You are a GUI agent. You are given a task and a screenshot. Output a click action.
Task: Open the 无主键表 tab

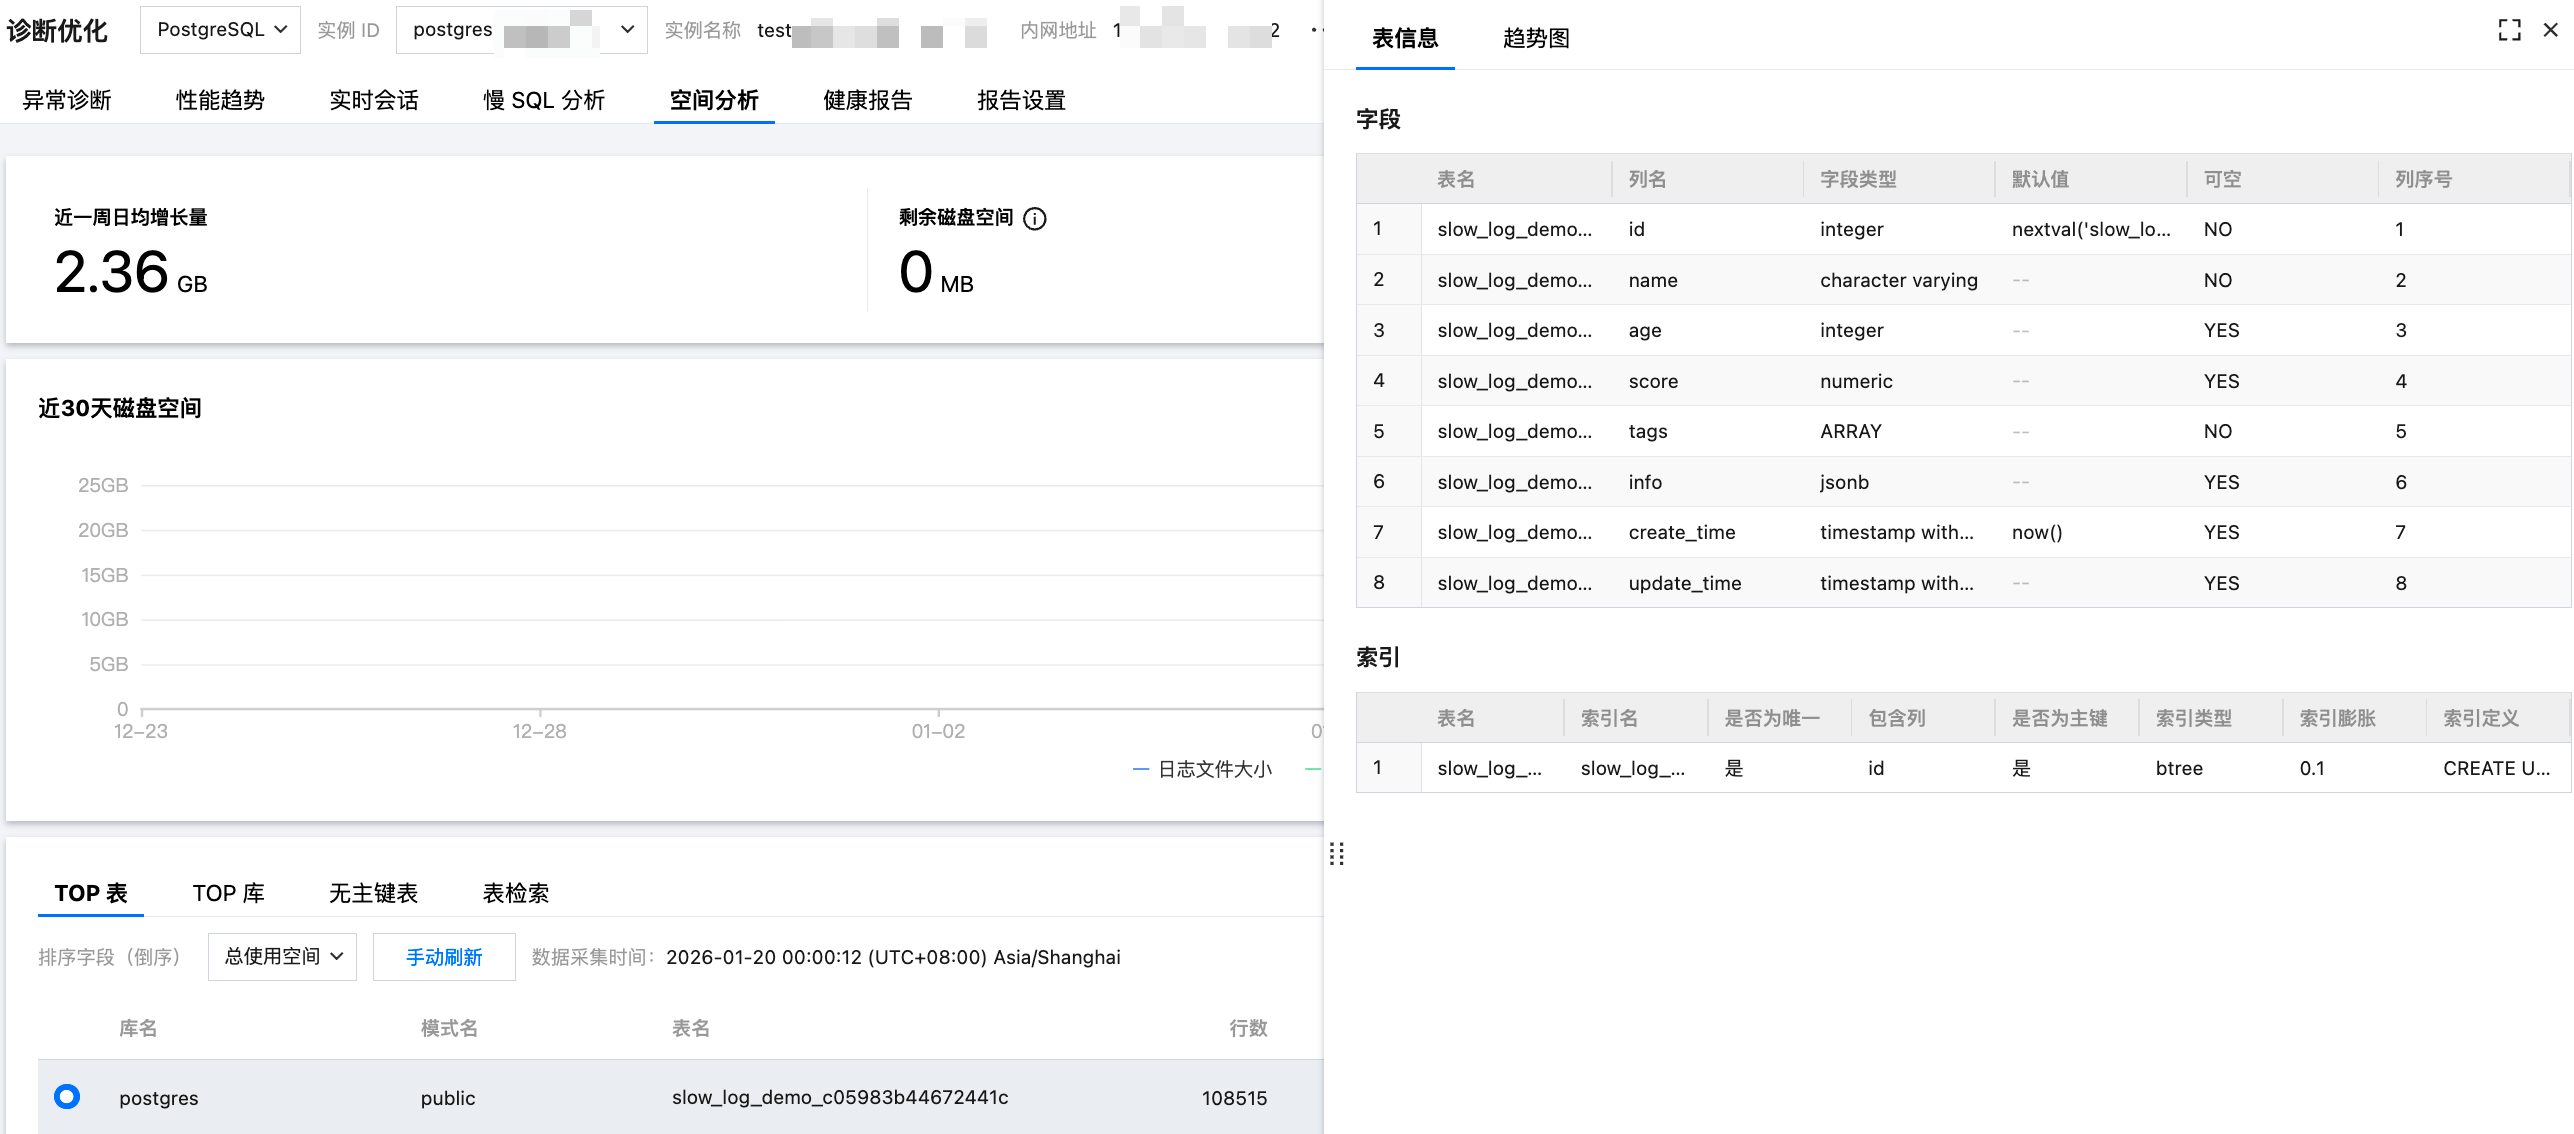(x=374, y=893)
